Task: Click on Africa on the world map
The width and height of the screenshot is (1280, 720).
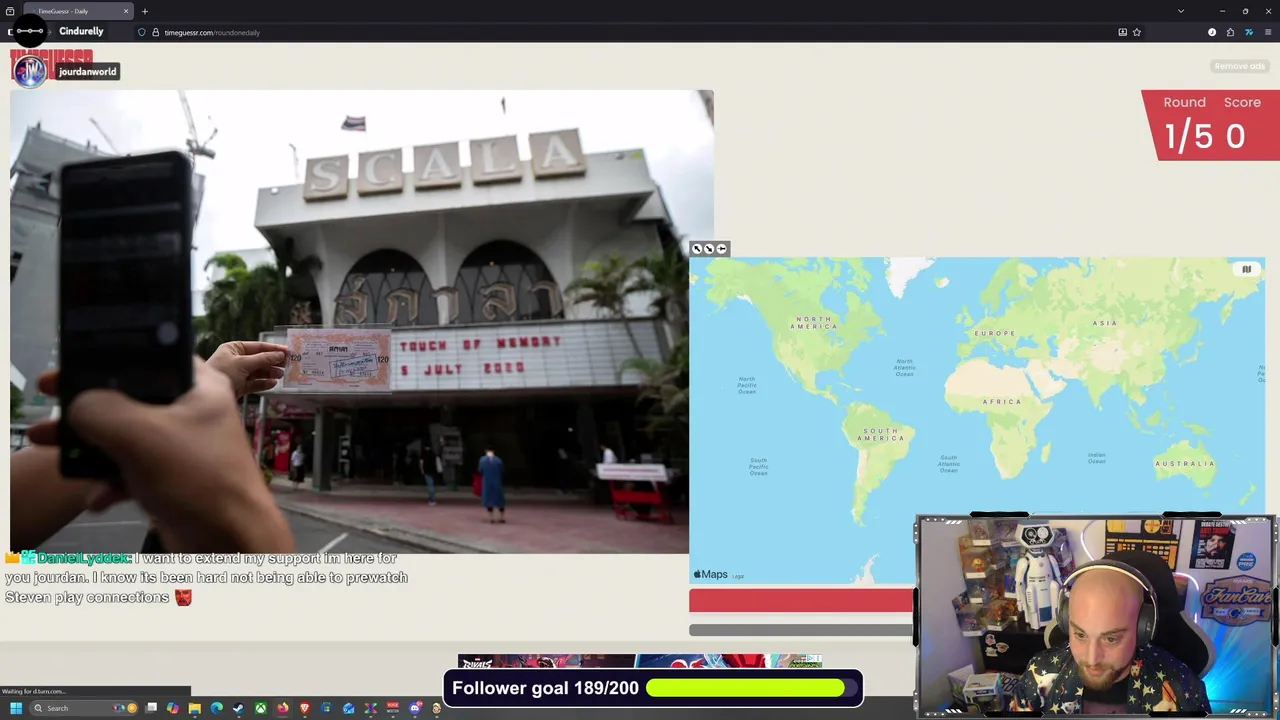Action: 1002,401
